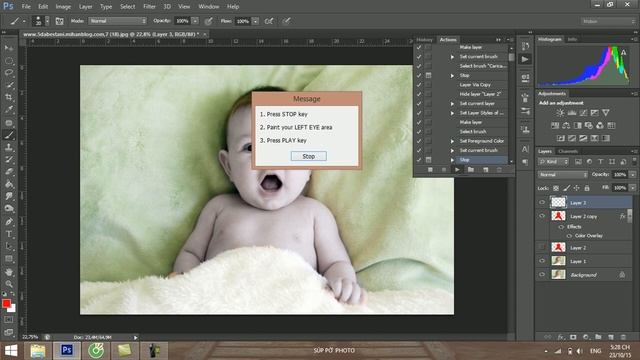Select the Move tool
Screen dimensions: 640x360
pos(9,48)
